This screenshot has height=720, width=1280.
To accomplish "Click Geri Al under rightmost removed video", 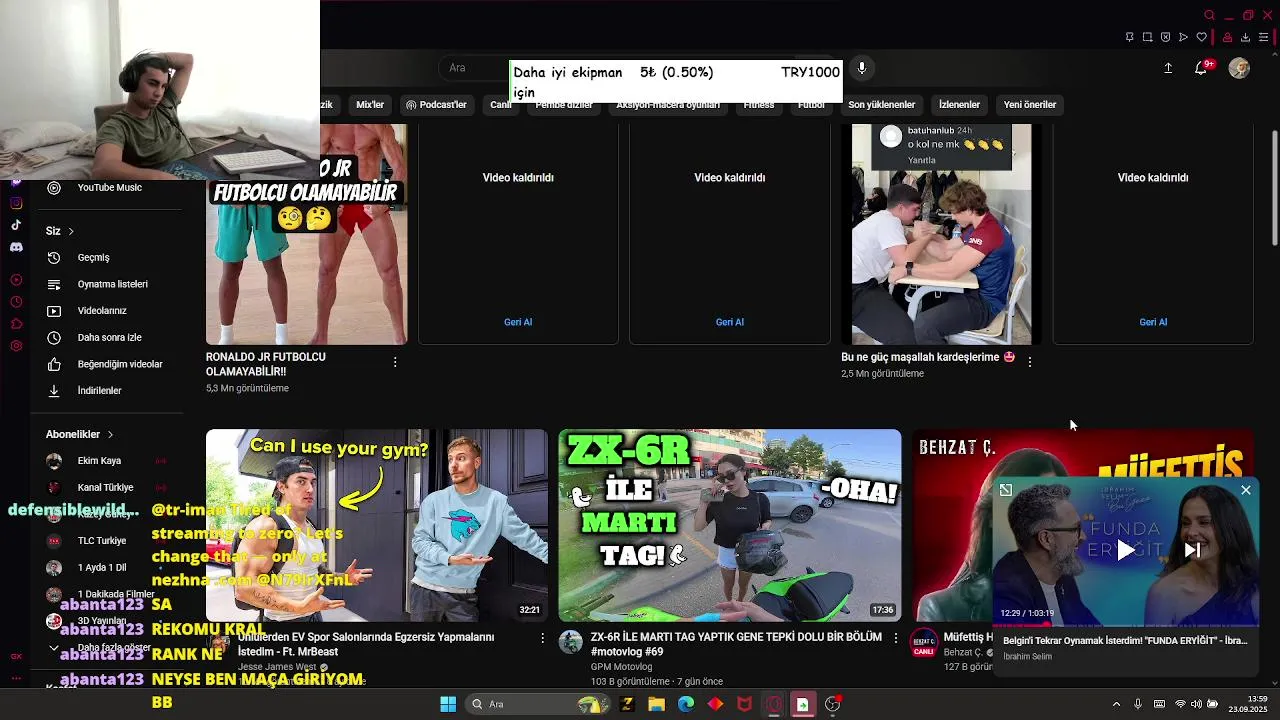I will click(1153, 322).
